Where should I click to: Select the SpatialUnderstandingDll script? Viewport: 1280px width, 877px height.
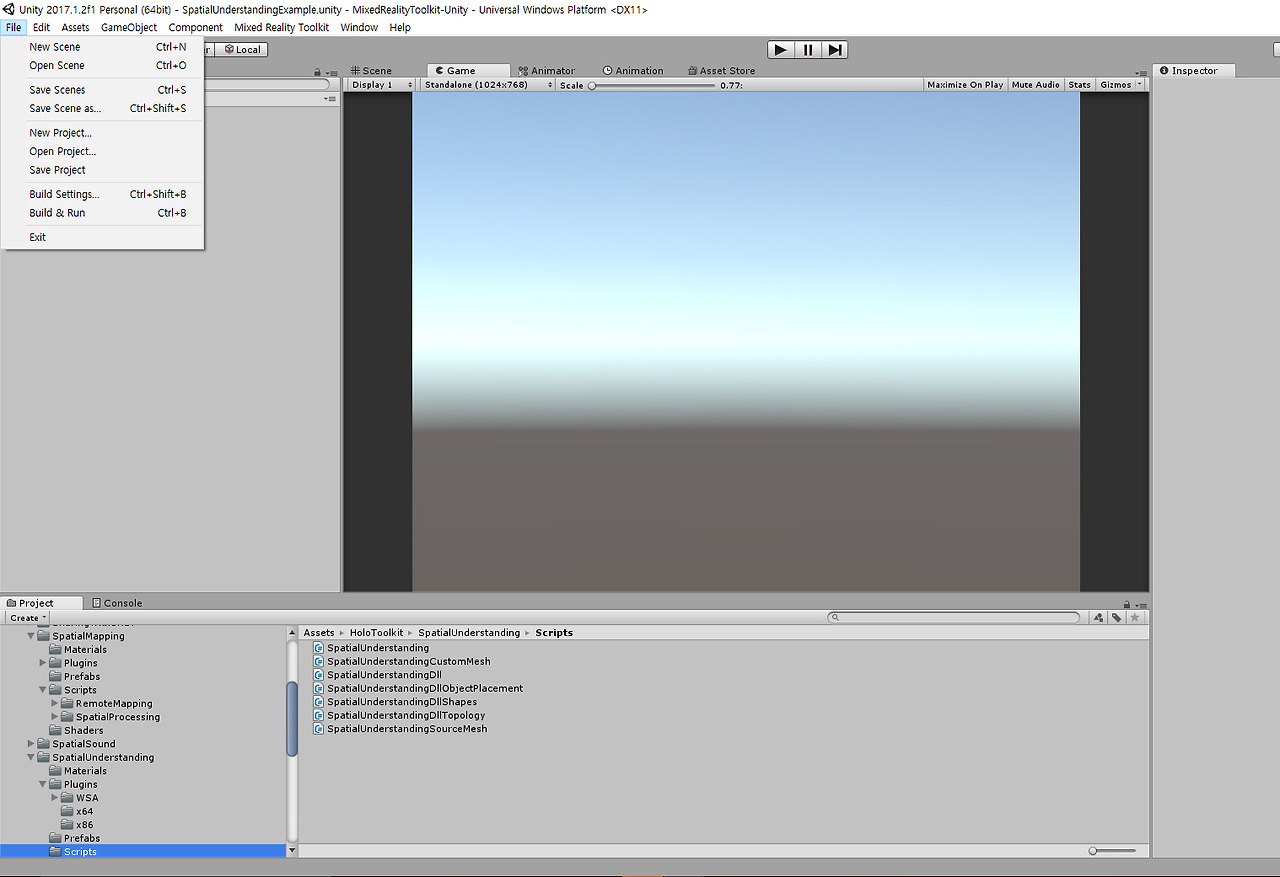click(x=378, y=675)
